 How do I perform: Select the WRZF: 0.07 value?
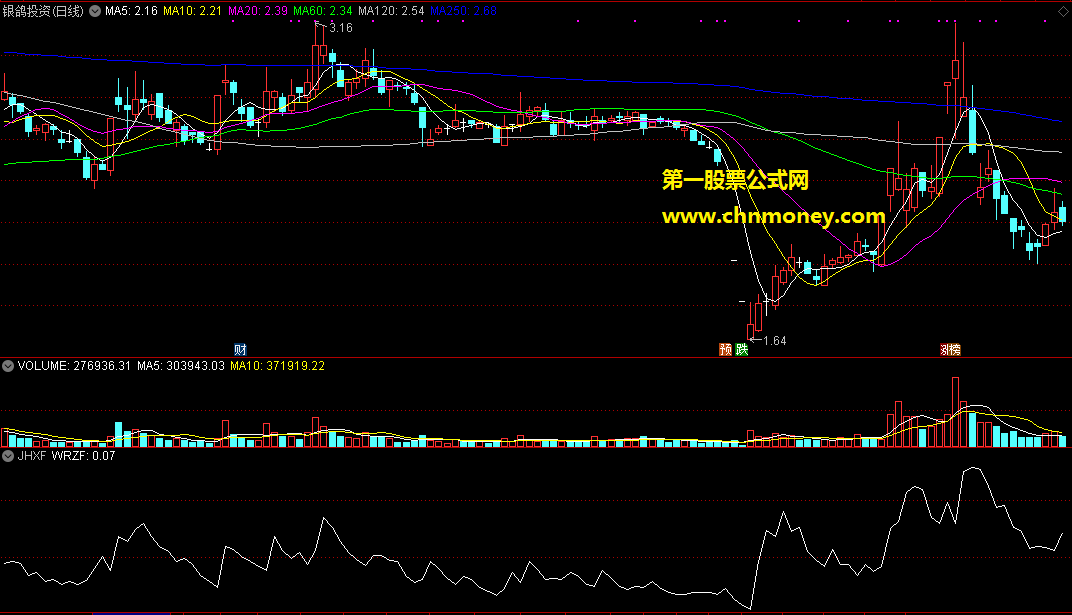pos(83,456)
